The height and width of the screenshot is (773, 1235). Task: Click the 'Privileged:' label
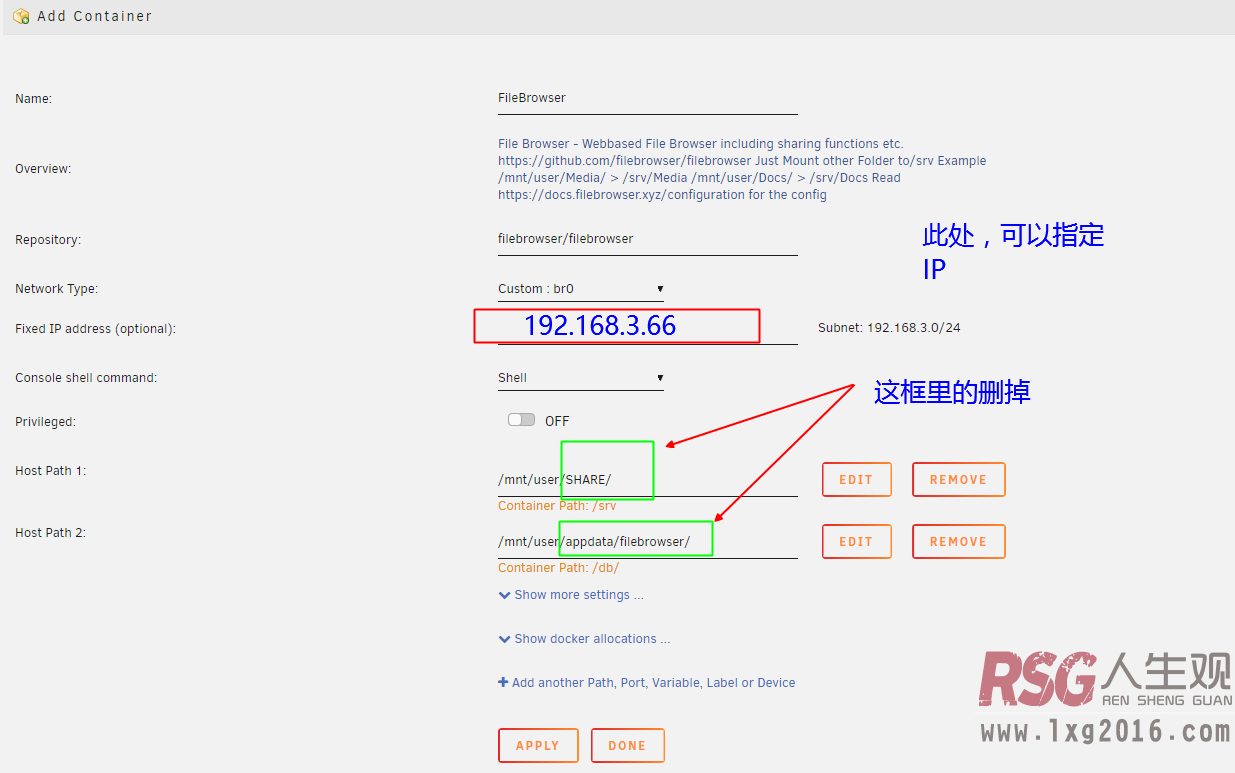click(45, 422)
